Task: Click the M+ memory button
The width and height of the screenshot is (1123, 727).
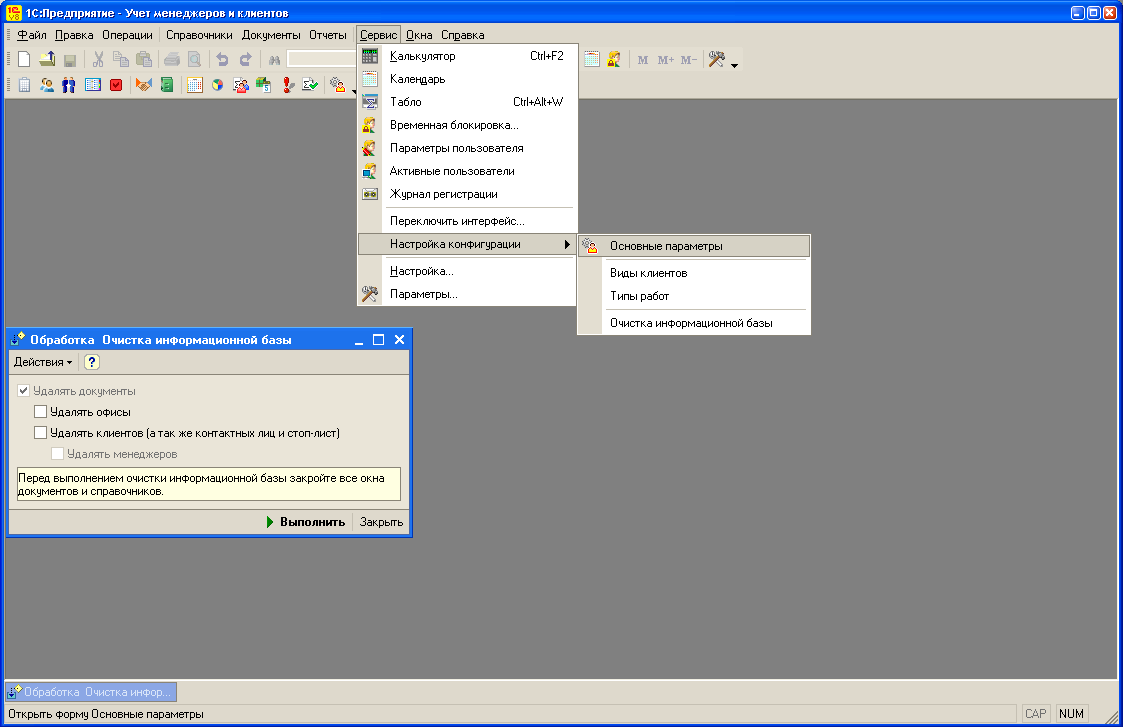Action: pyautogui.click(x=665, y=60)
